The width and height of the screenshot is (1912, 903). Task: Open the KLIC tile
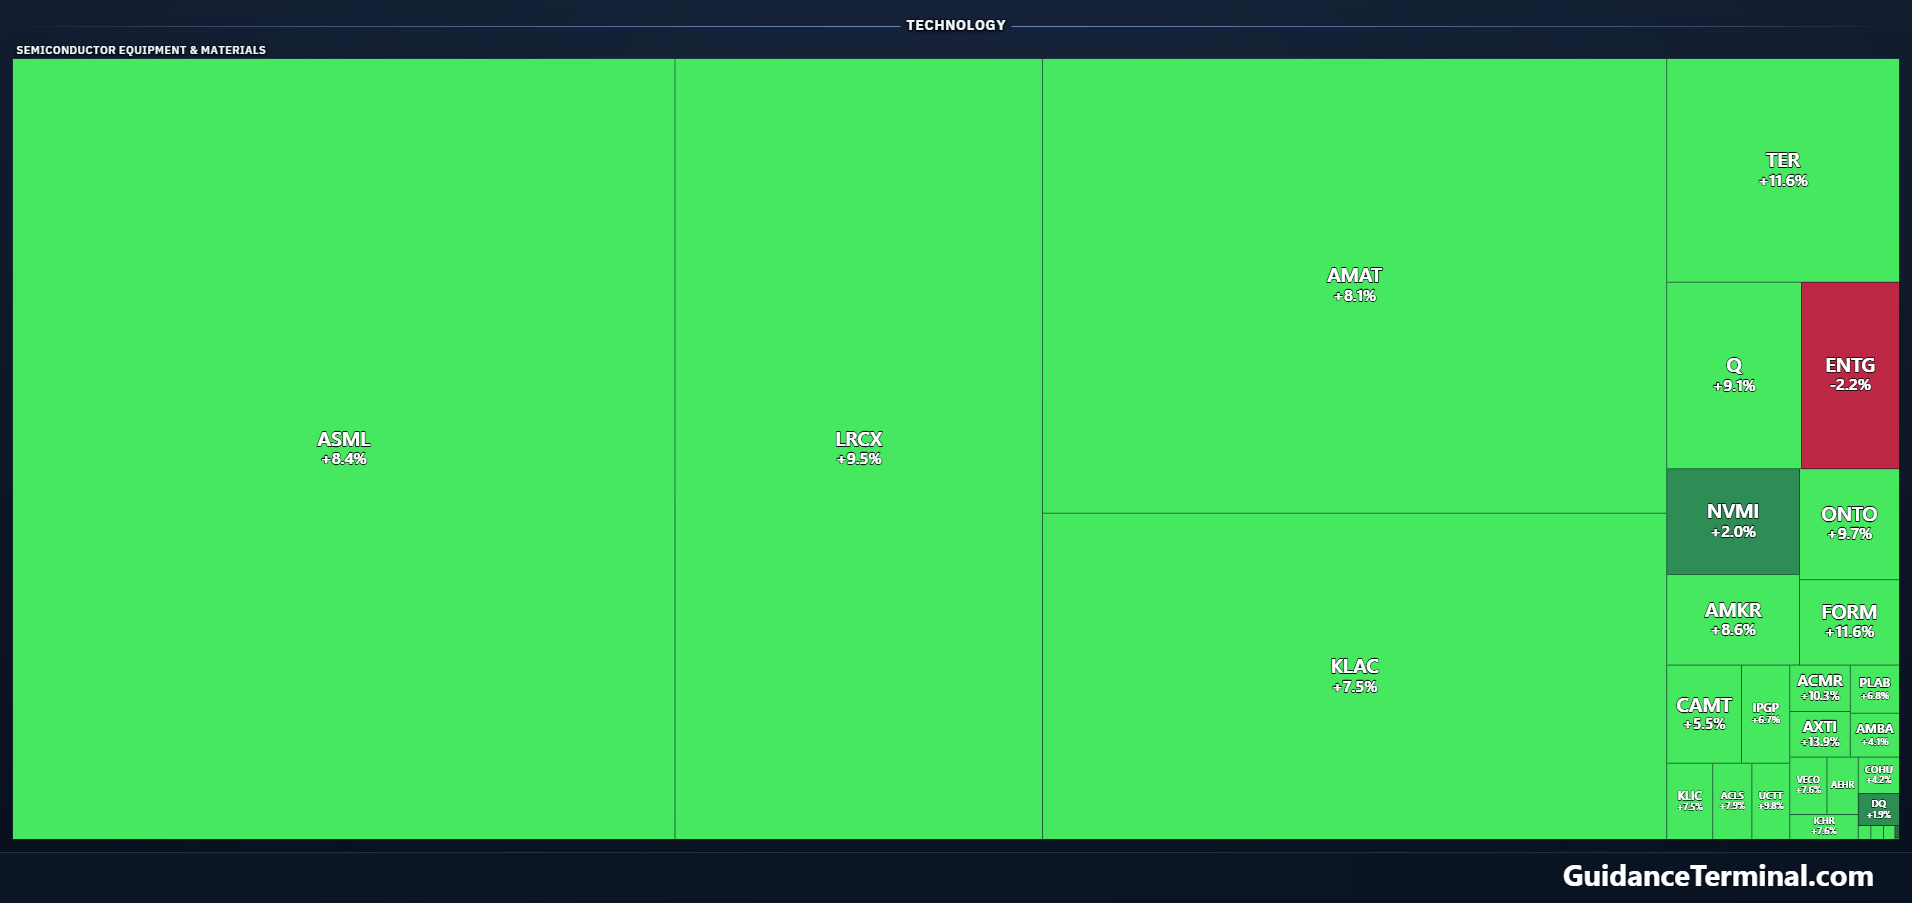coord(1690,801)
